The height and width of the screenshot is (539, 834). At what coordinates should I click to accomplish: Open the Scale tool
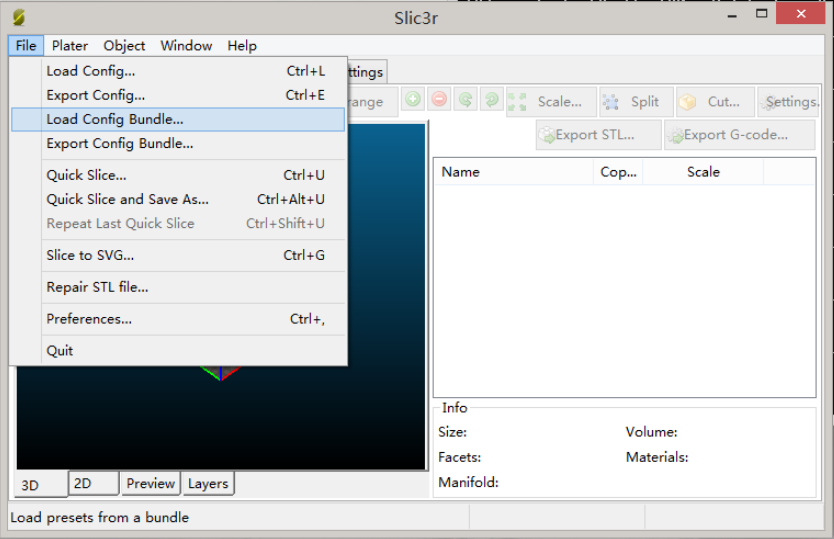click(550, 102)
